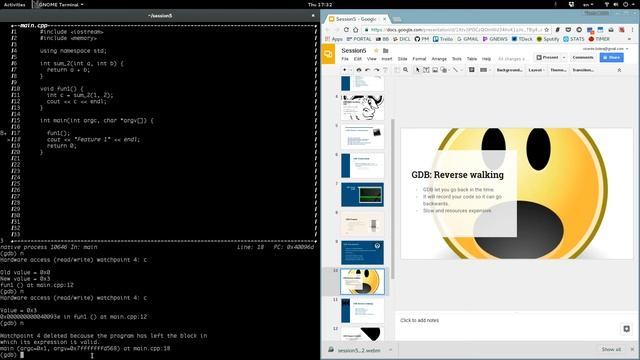Select the Line tool

click(x=456, y=70)
